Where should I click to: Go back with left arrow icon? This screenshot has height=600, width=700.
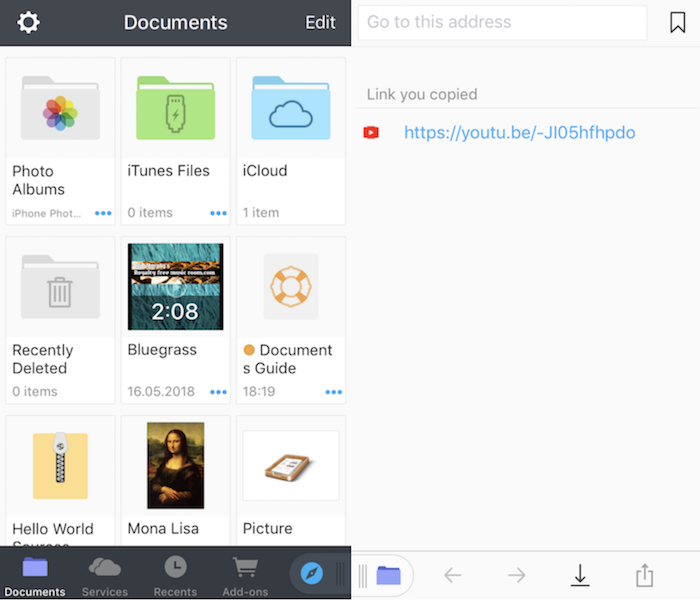click(453, 575)
